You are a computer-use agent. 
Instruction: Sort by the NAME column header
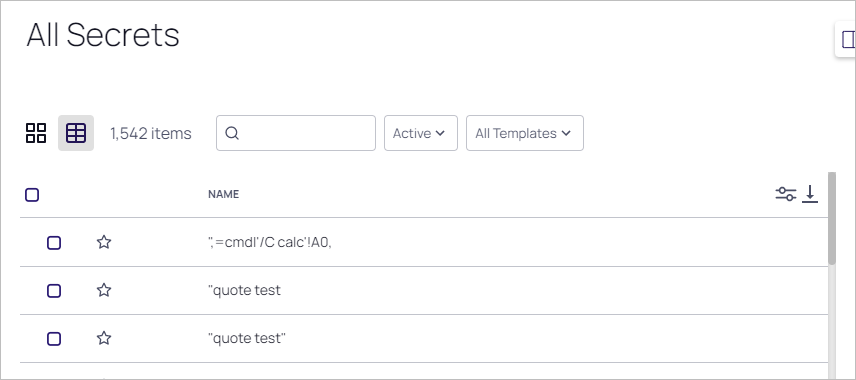pyautogui.click(x=223, y=194)
